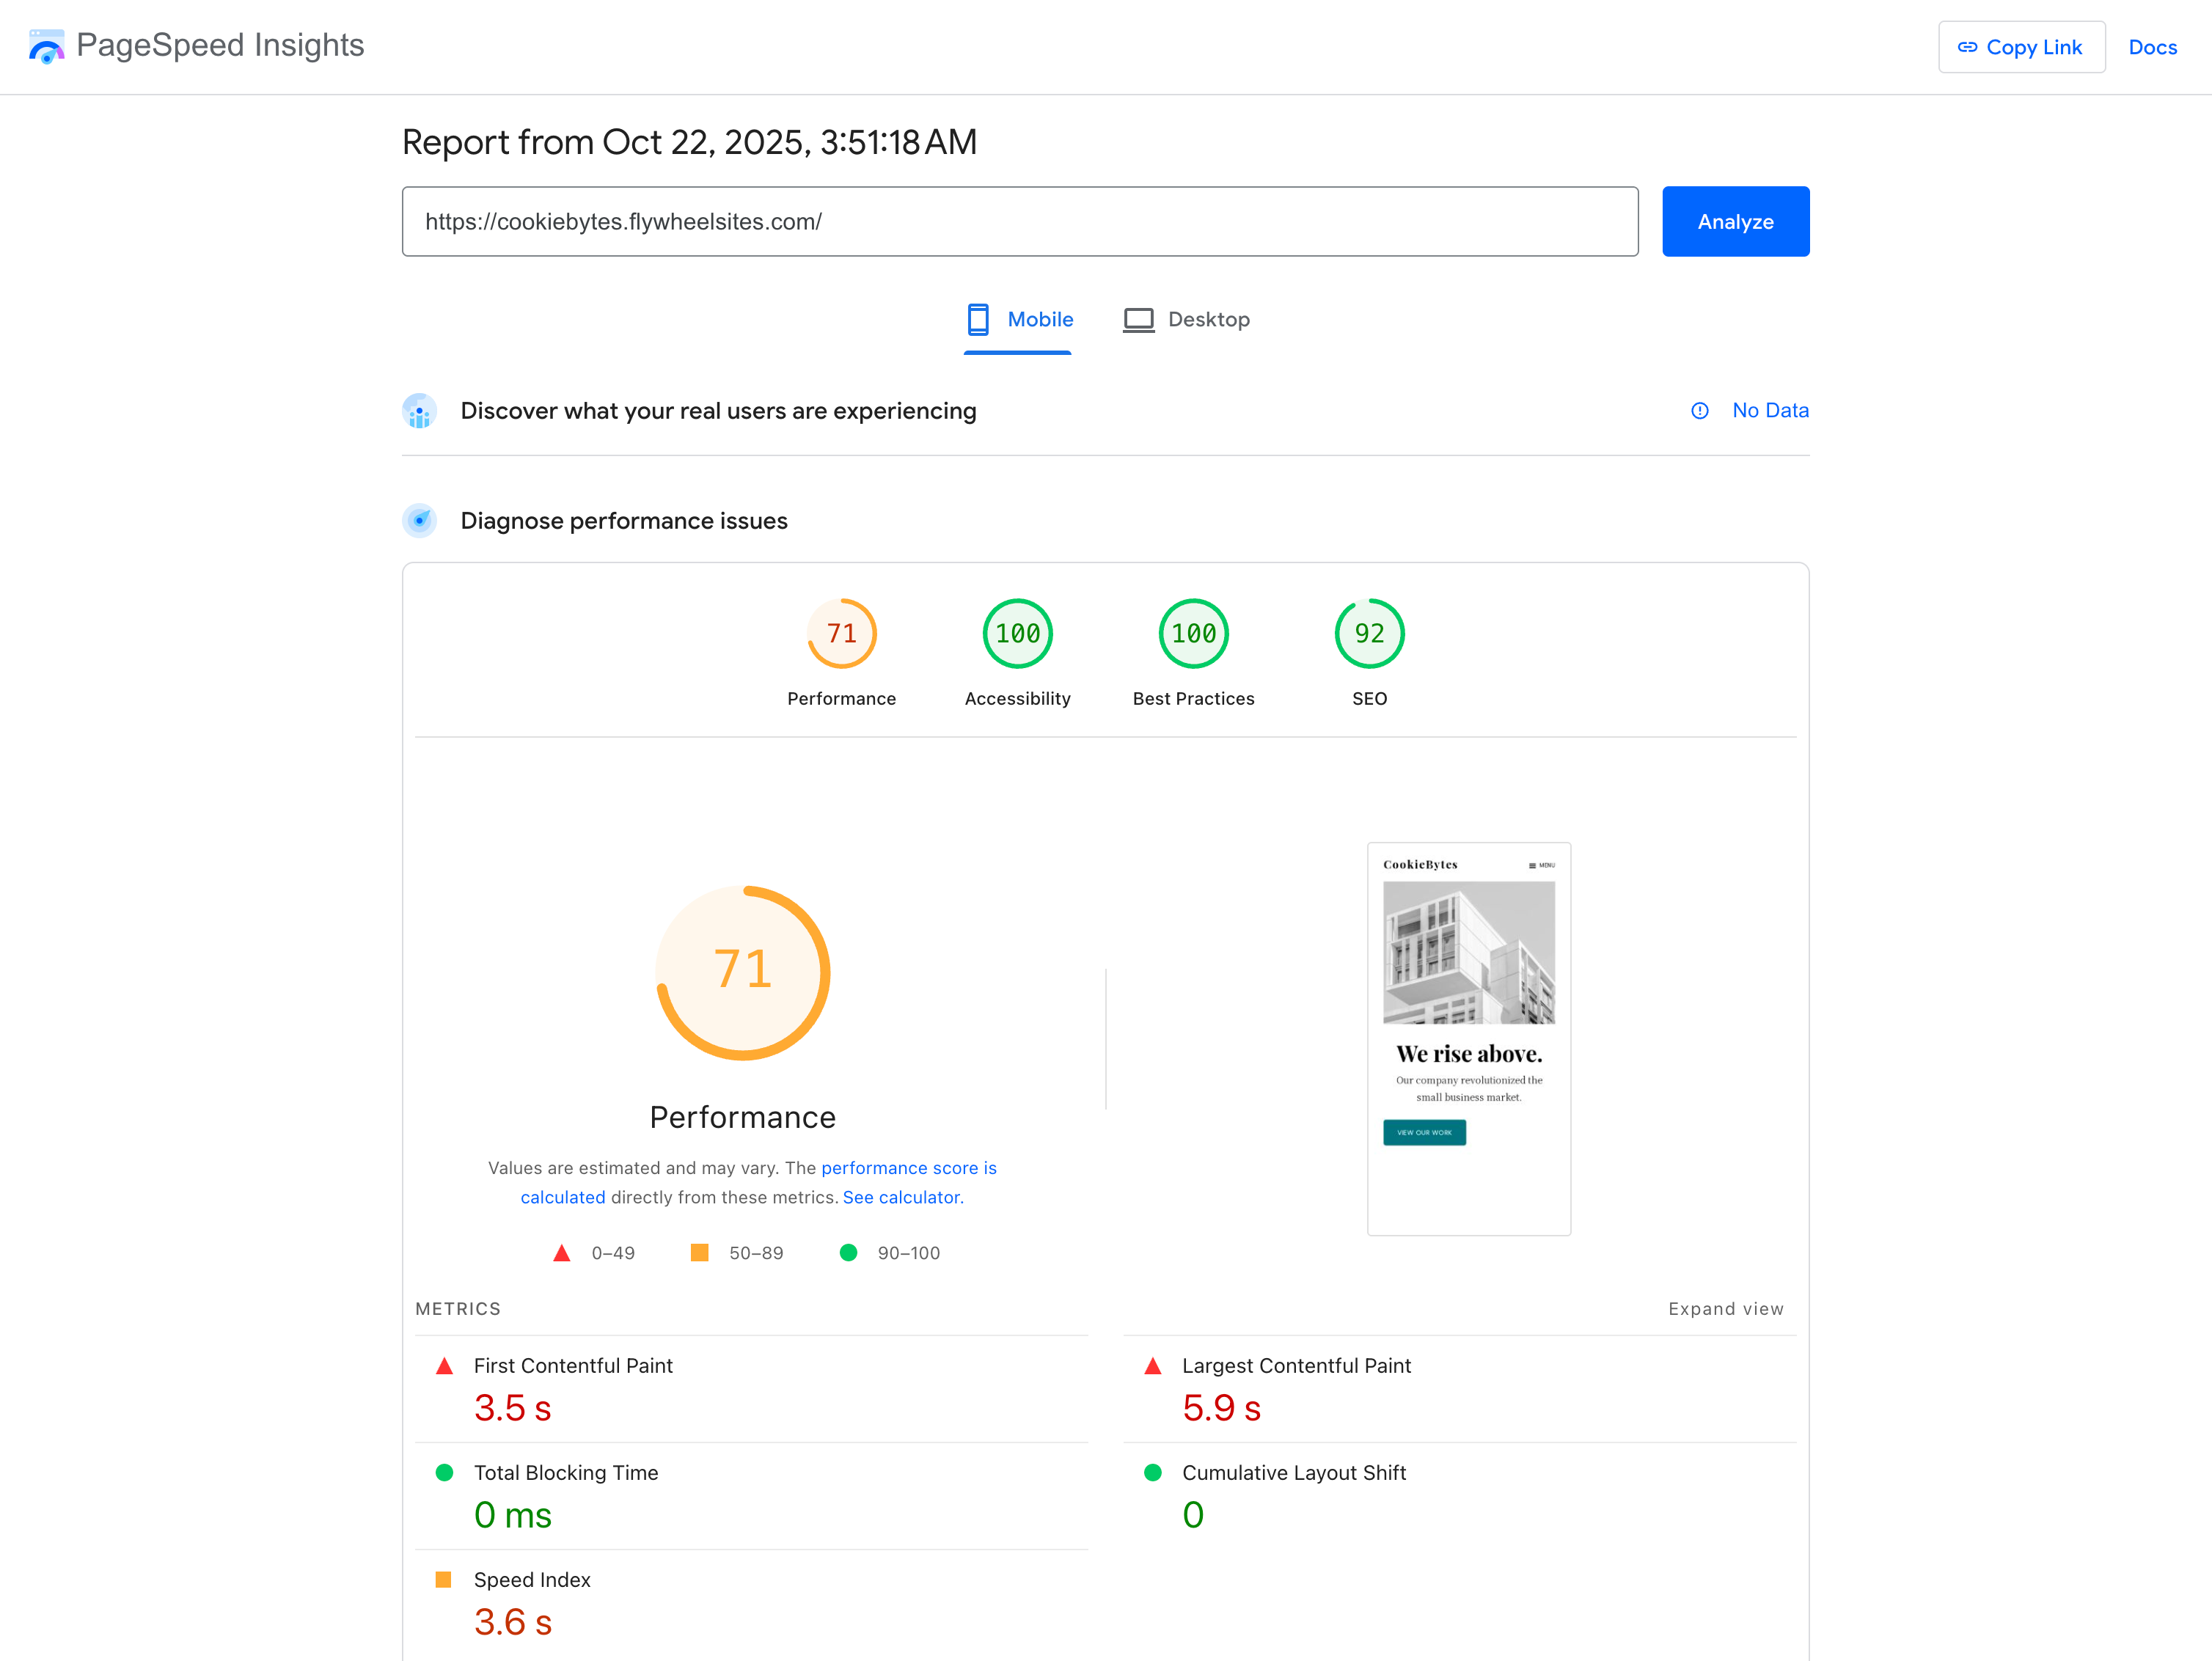This screenshot has height=1661, width=2212.
Task: Click the mobile phone icon beside Mobile
Action: [977, 319]
